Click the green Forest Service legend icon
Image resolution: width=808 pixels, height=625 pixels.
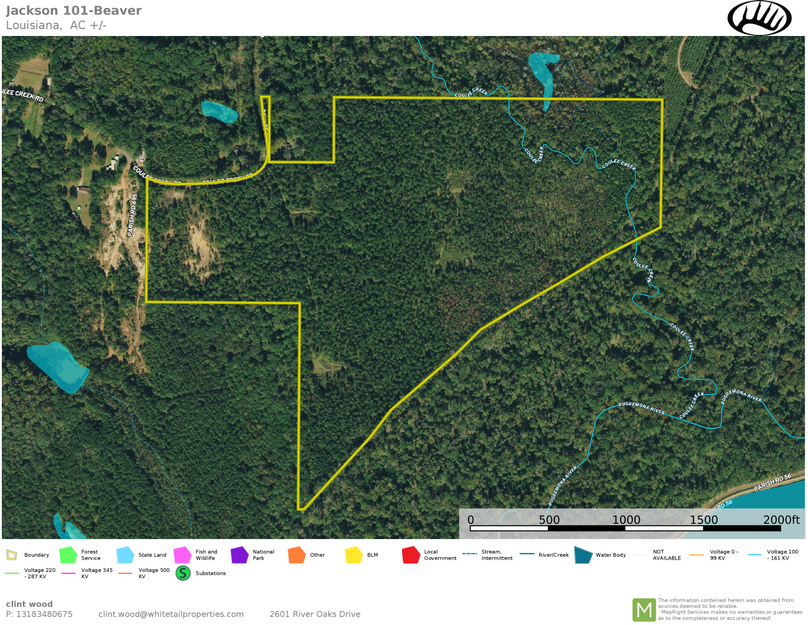point(68,554)
